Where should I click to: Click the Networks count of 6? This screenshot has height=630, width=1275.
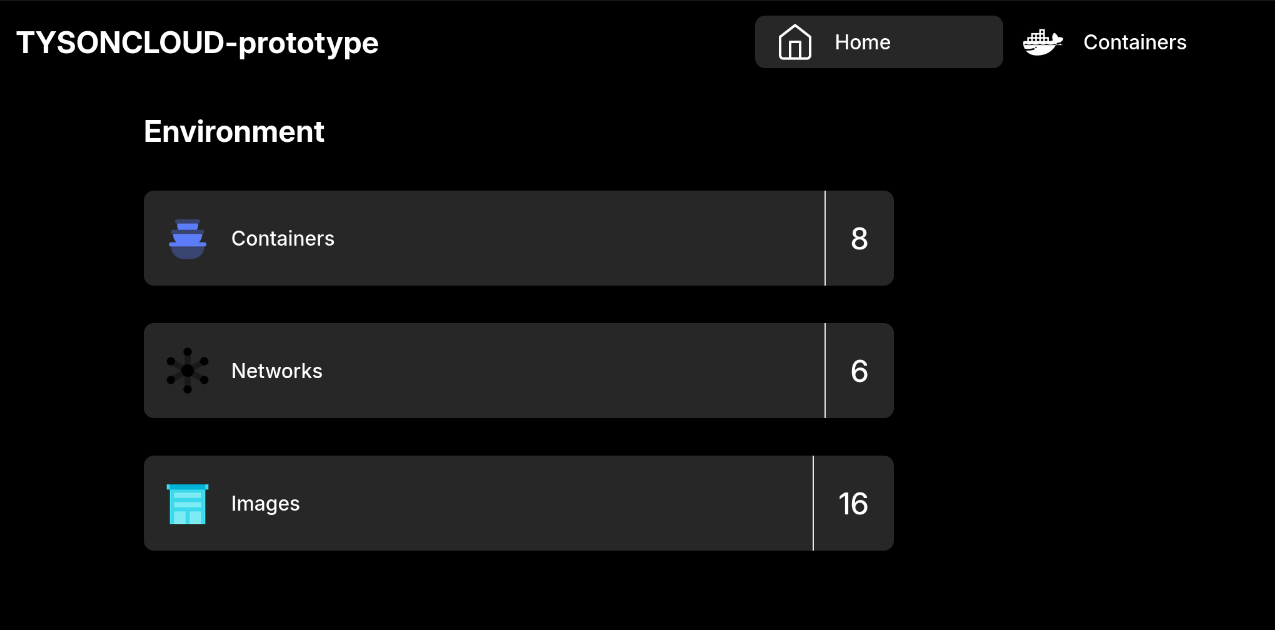tap(859, 372)
